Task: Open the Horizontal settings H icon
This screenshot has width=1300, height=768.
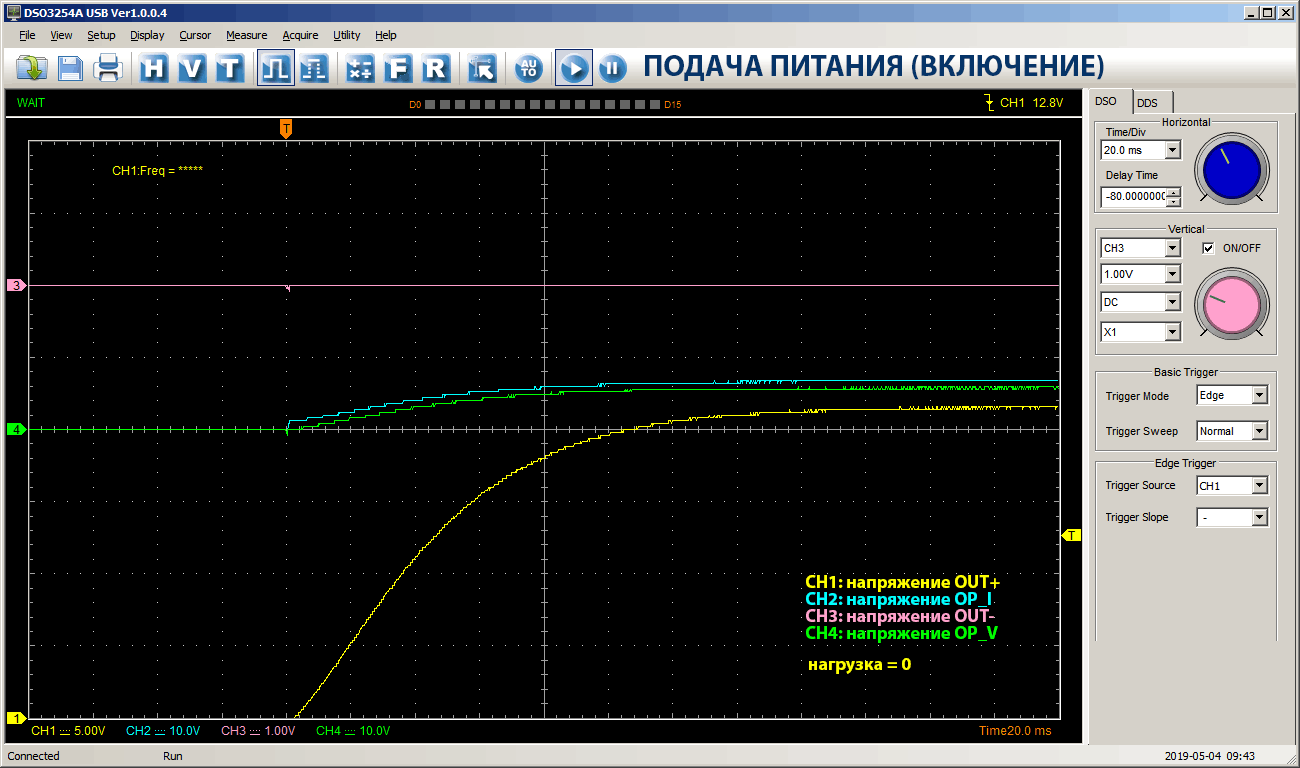Action: (154, 68)
